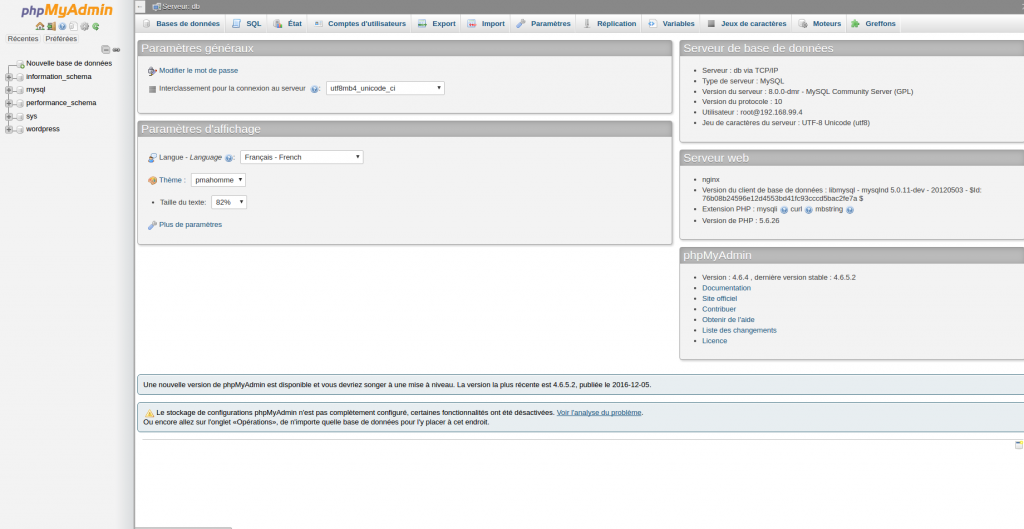Open the Taille du texte dropdown
This screenshot has height=529, width=1024.
click(x=229, y=202)
